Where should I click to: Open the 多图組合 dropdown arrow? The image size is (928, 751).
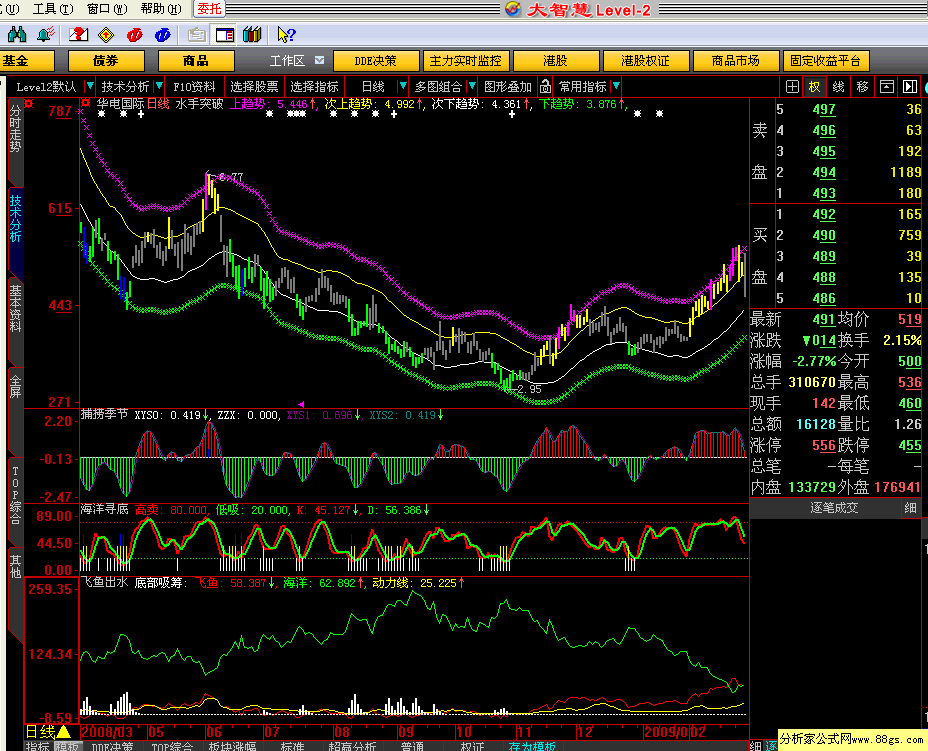pos(472,86)
